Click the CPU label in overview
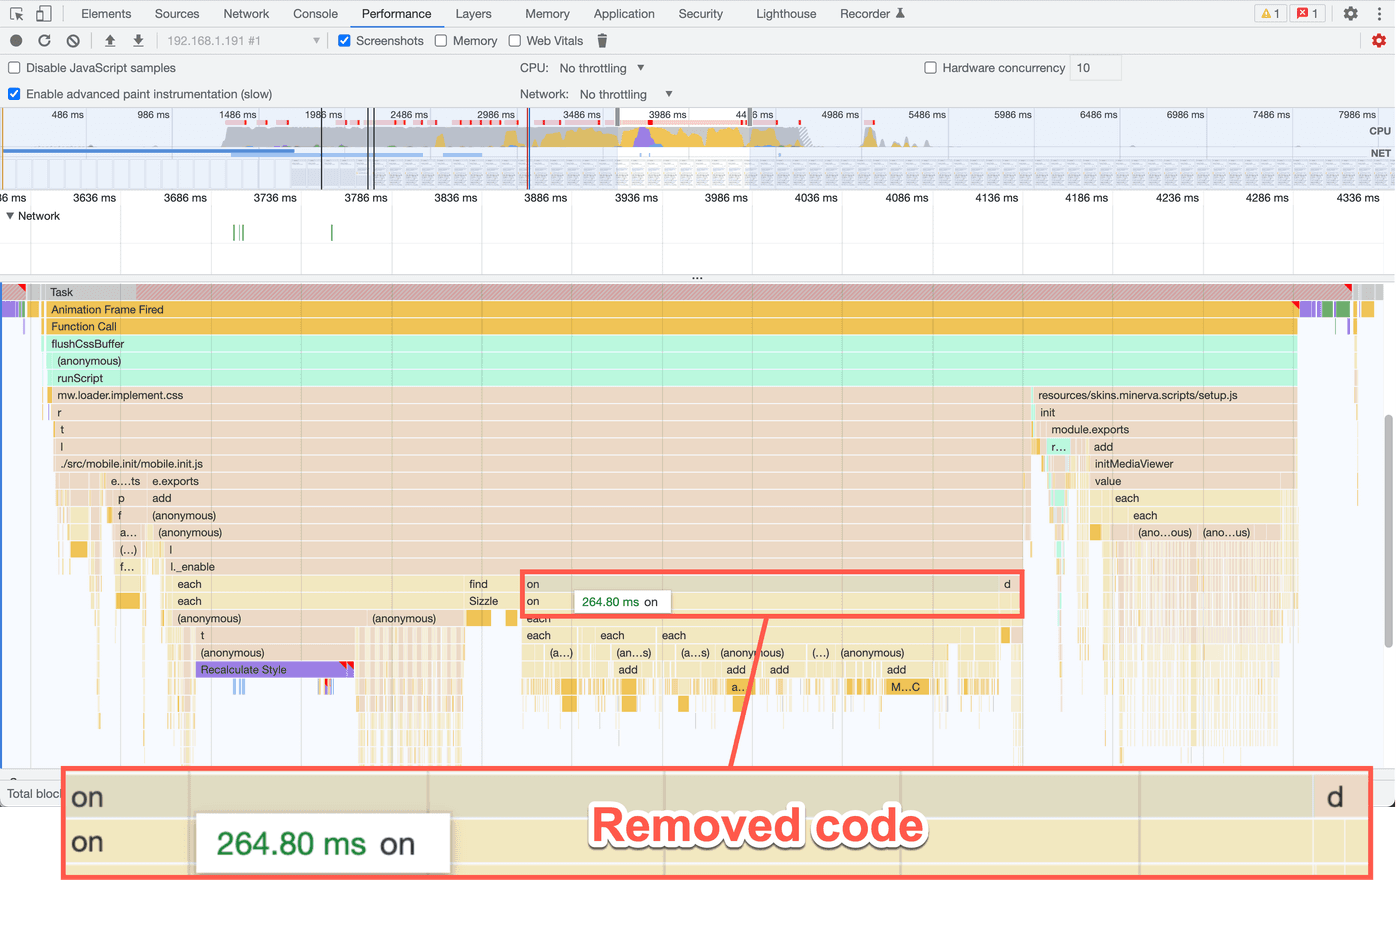The width and height of the screenshot is (1400, 928). (1380, 131)
